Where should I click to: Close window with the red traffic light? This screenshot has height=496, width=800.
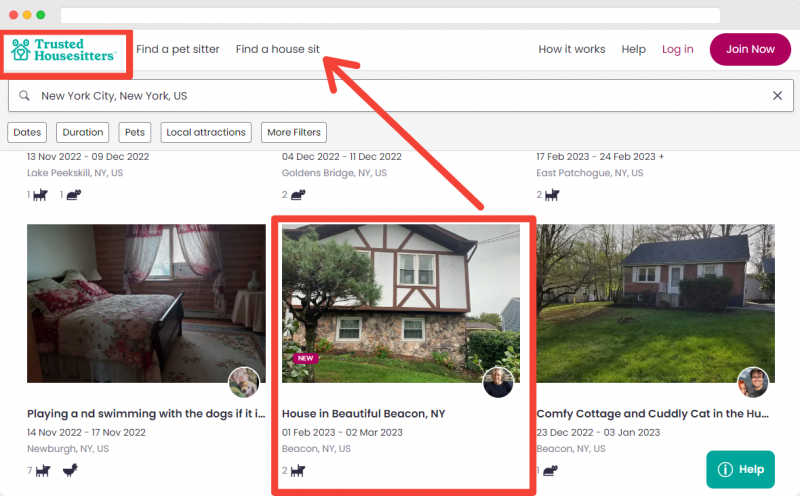click(14, 15)
